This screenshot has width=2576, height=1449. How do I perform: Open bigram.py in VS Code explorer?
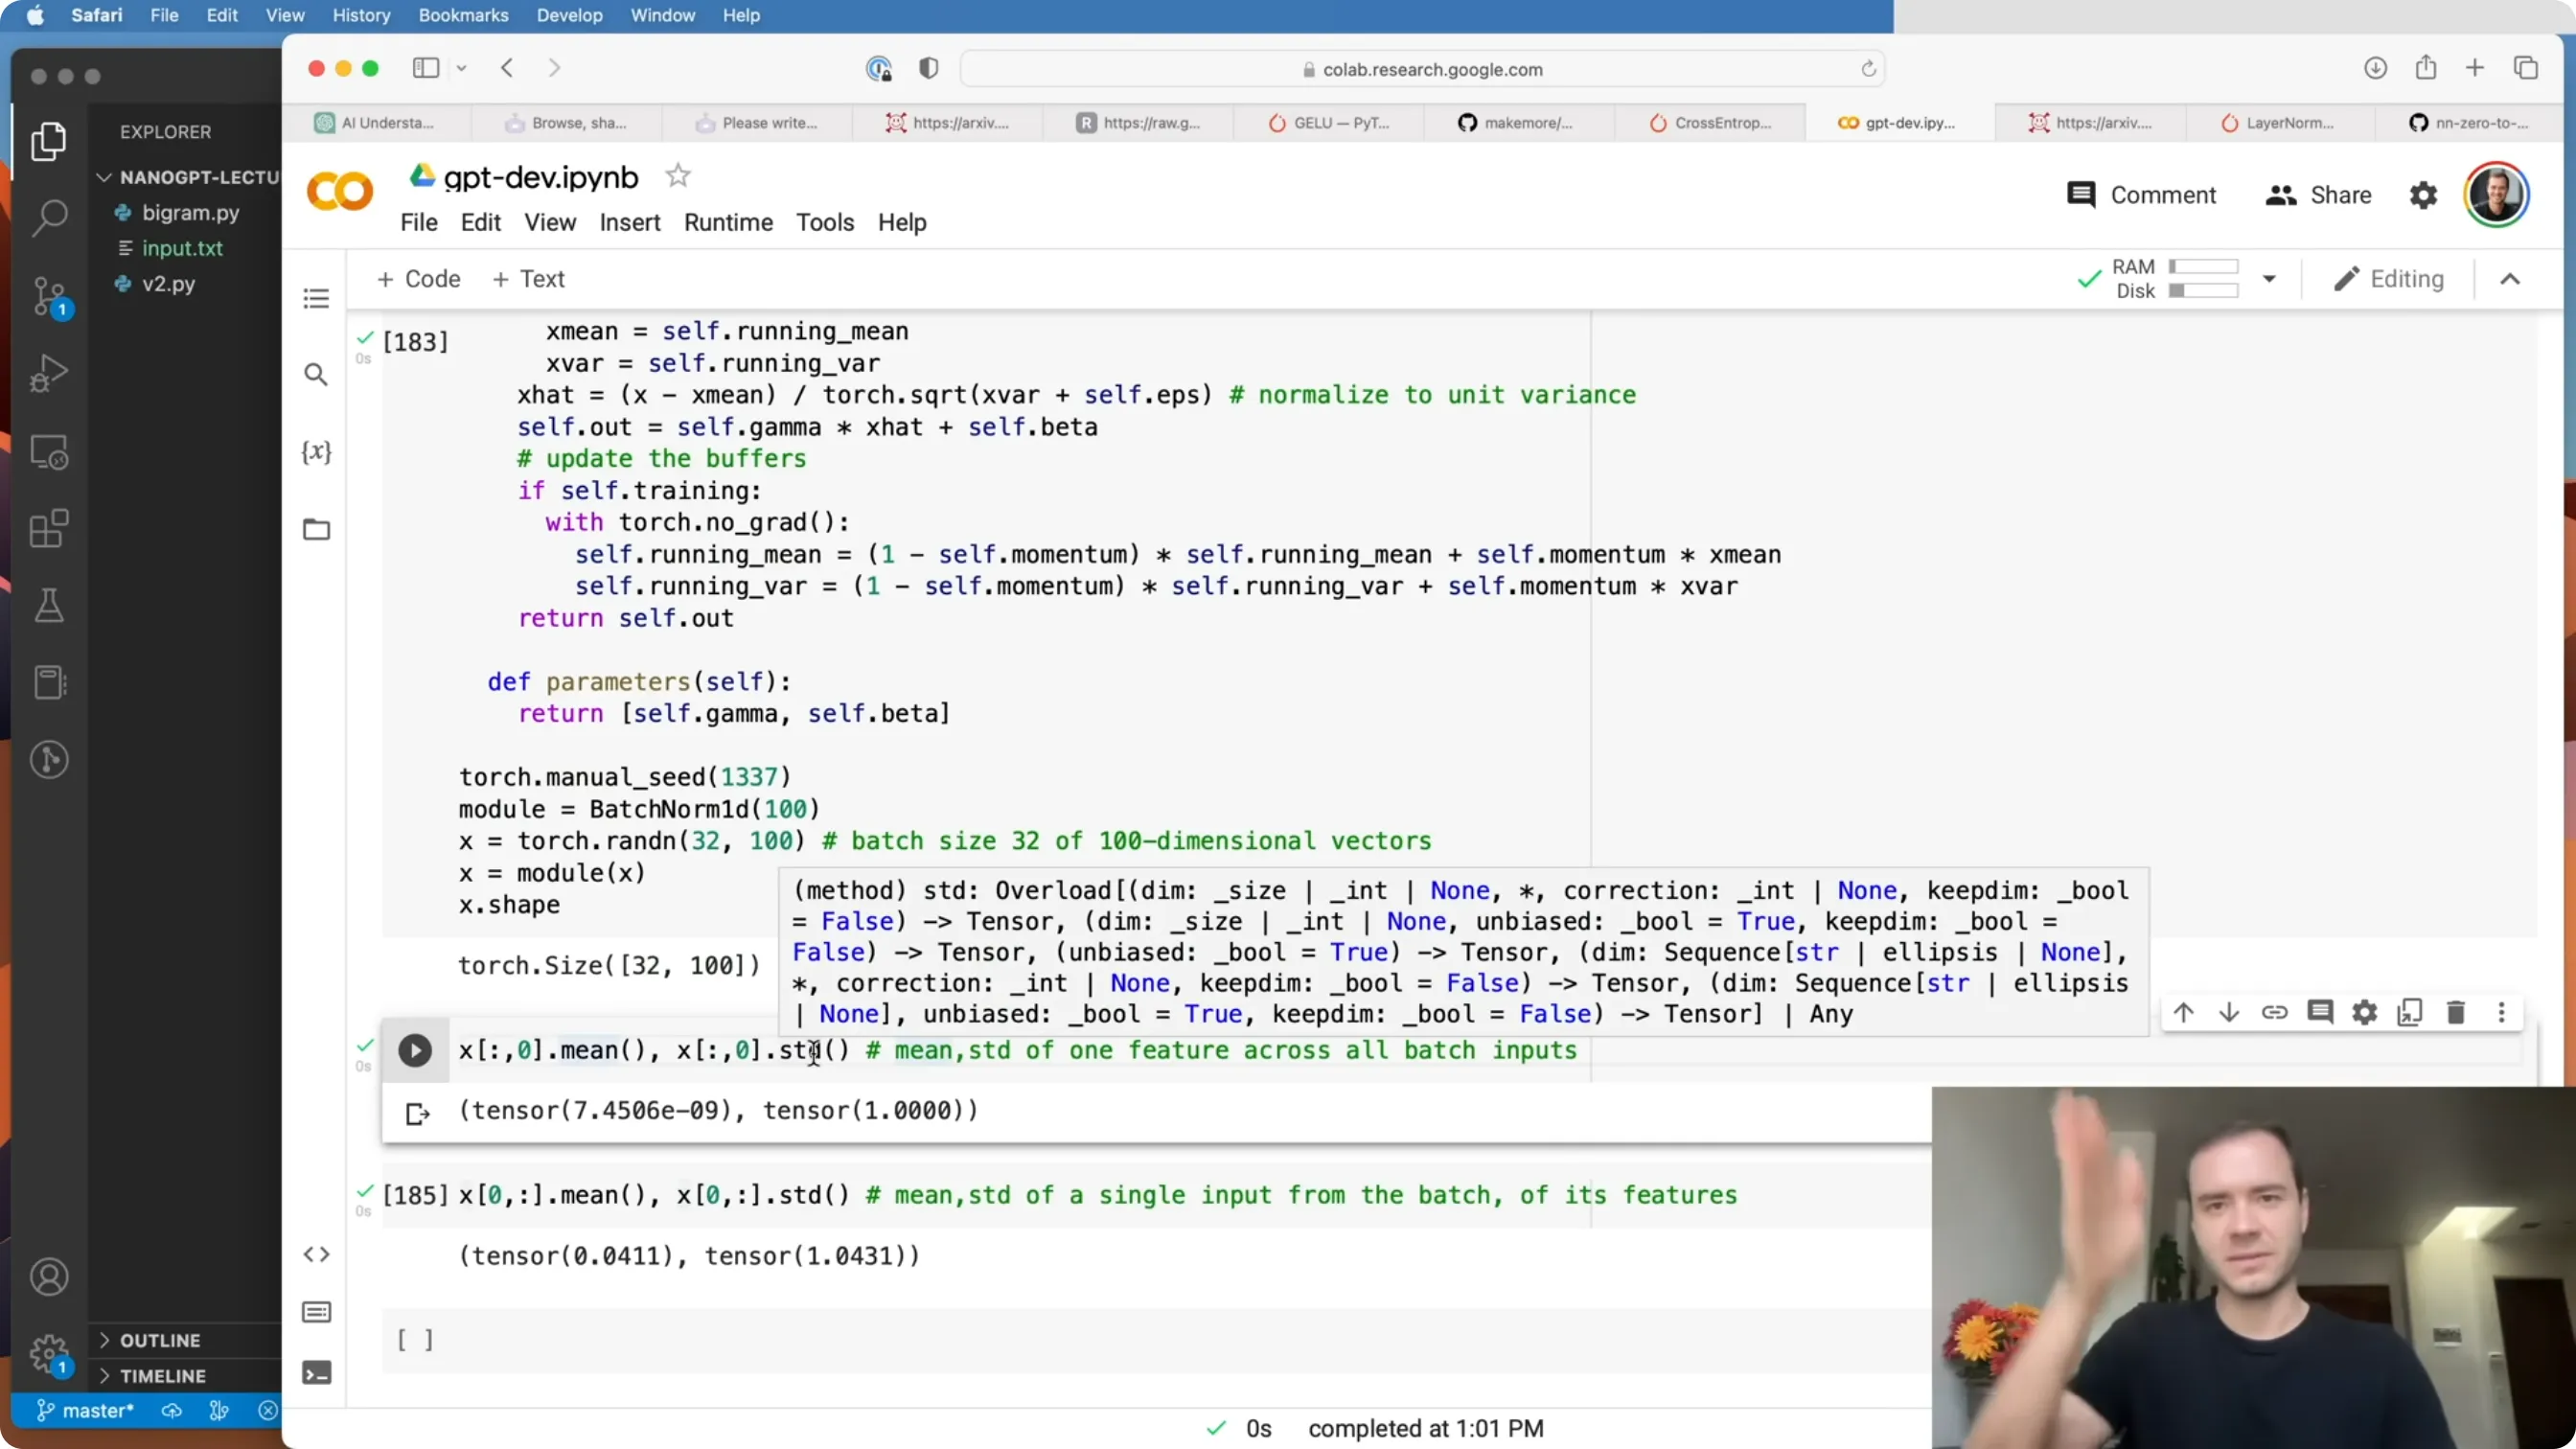(x=190, y=212)
